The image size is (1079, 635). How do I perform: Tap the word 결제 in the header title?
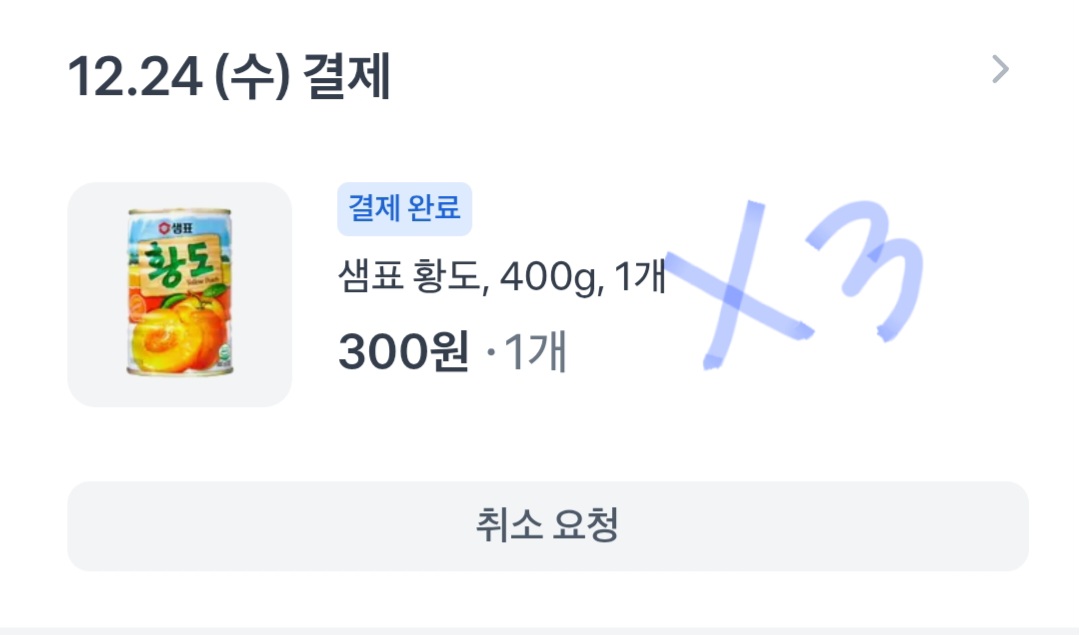point(347,76)
